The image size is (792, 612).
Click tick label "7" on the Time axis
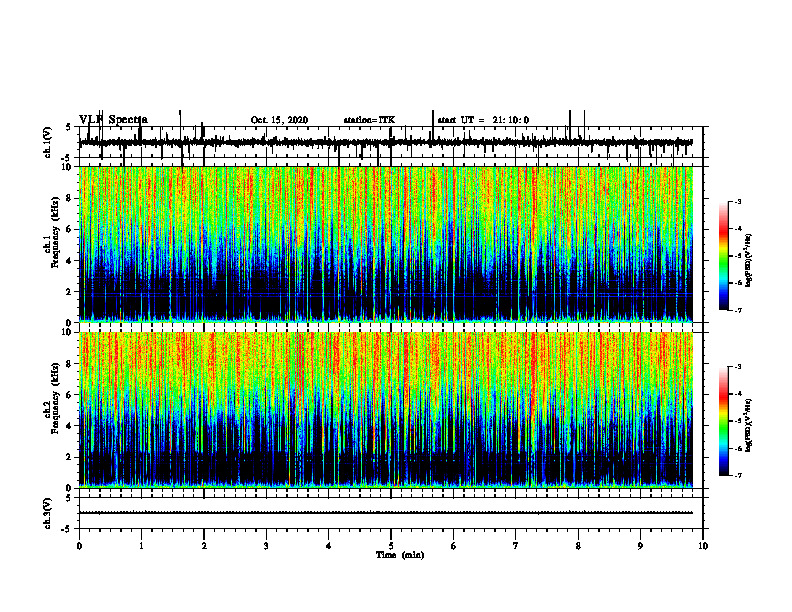516,546
